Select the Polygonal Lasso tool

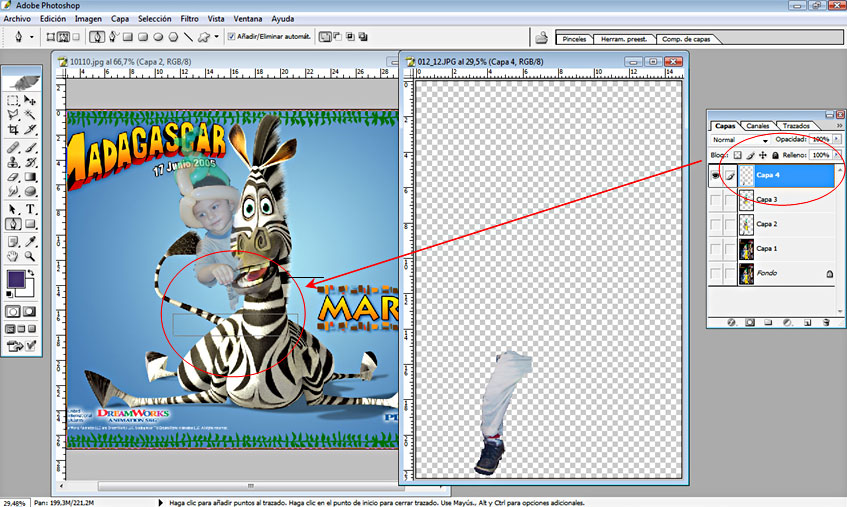12,114
